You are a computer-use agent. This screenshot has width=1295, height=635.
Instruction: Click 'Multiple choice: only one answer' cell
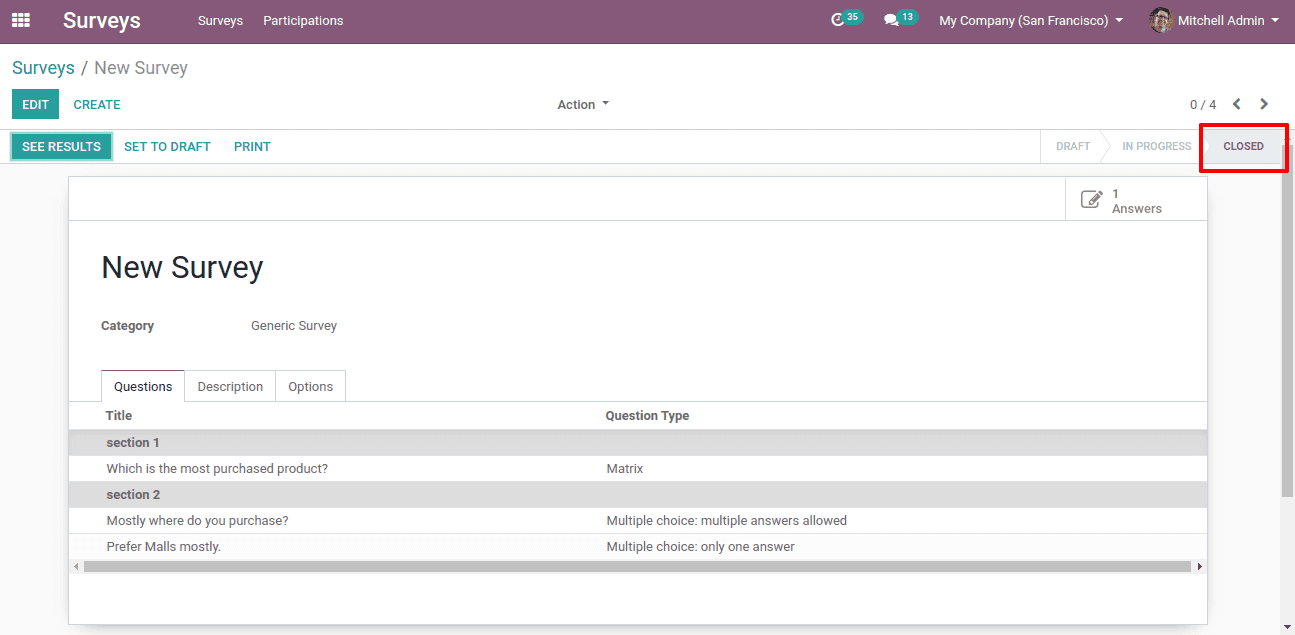coord(701,547)
